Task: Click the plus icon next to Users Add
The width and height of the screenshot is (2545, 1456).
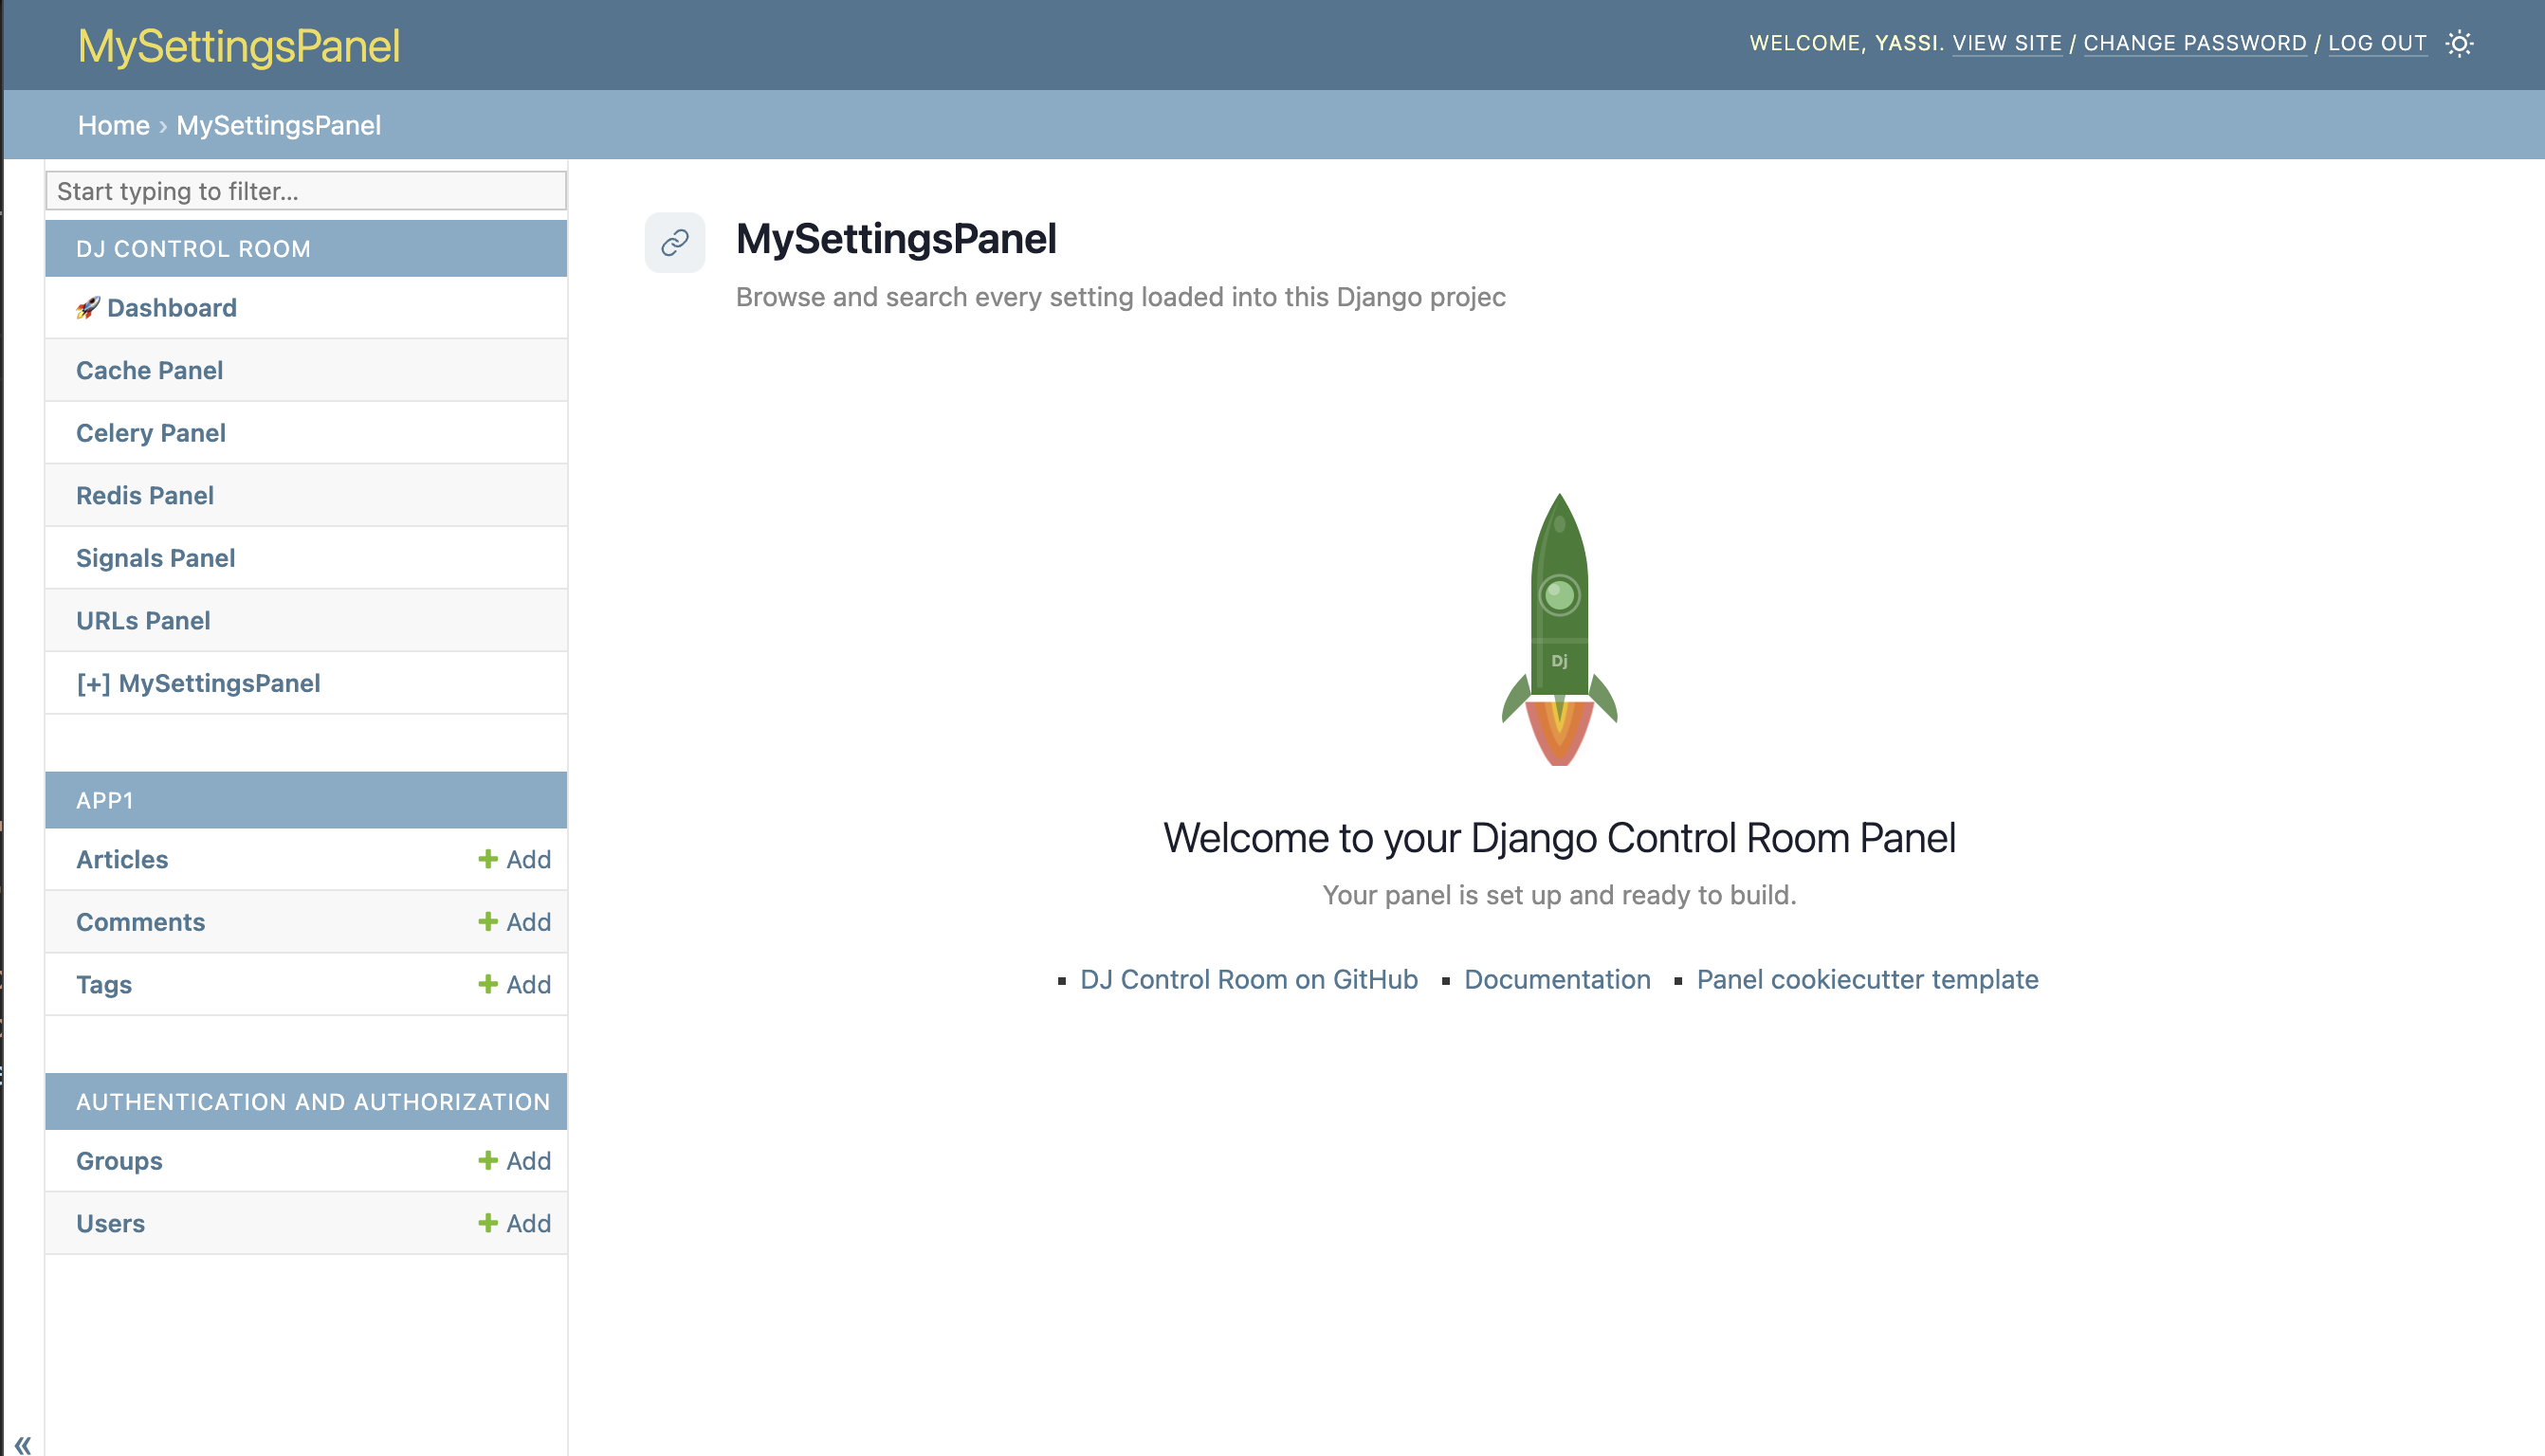Action: (488, 1223)
